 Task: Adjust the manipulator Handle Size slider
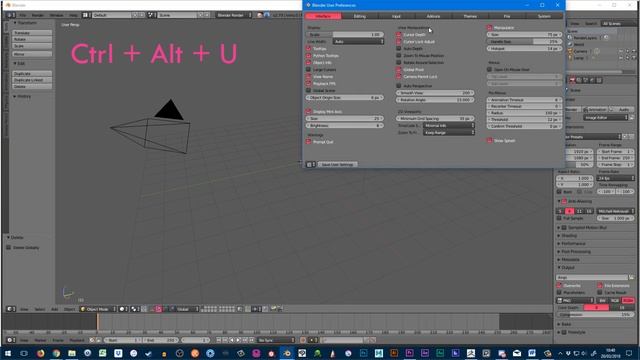tap(524, 42)
